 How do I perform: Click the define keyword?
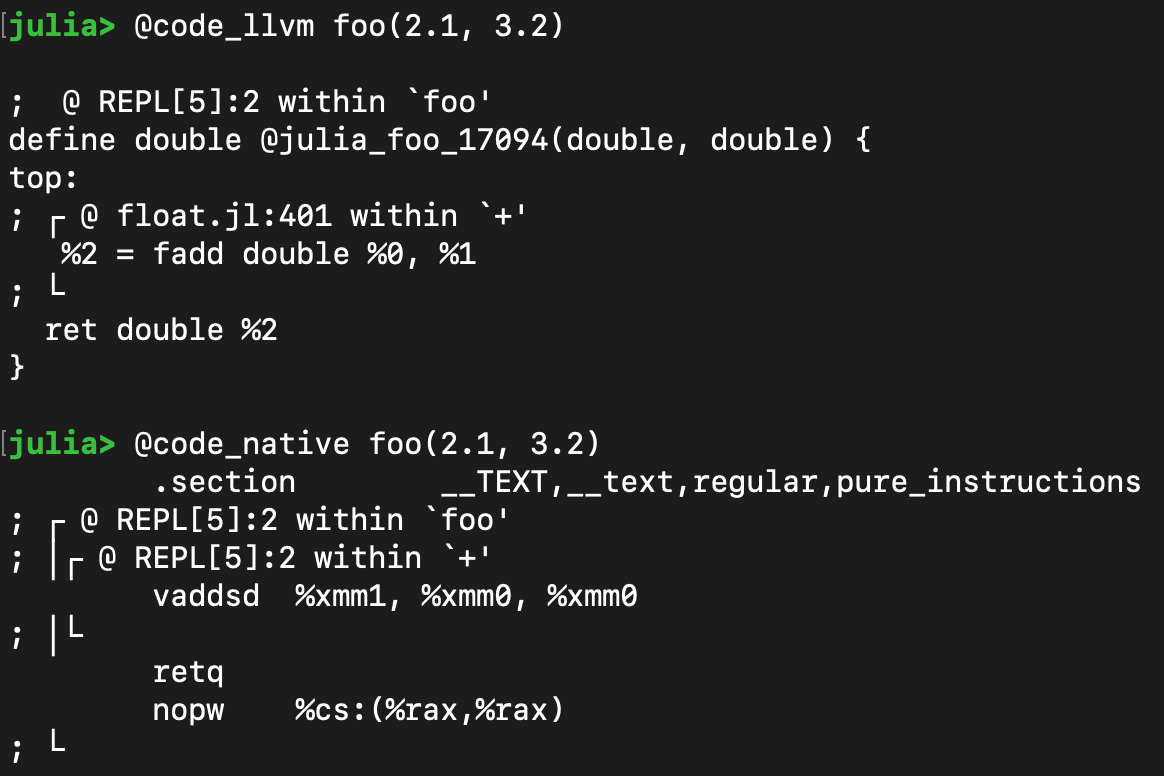(x=62, y=140)
